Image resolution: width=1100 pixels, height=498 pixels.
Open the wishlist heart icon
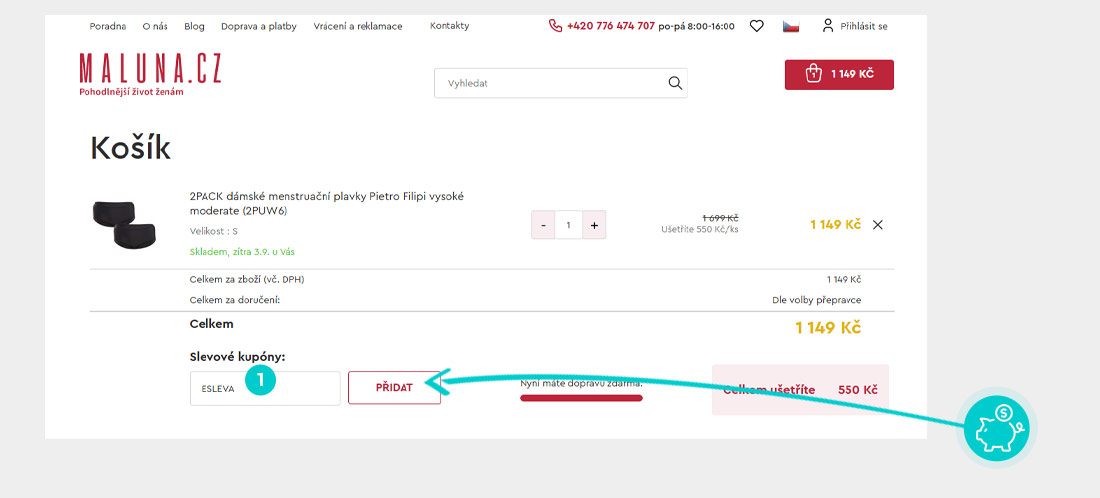756,26
